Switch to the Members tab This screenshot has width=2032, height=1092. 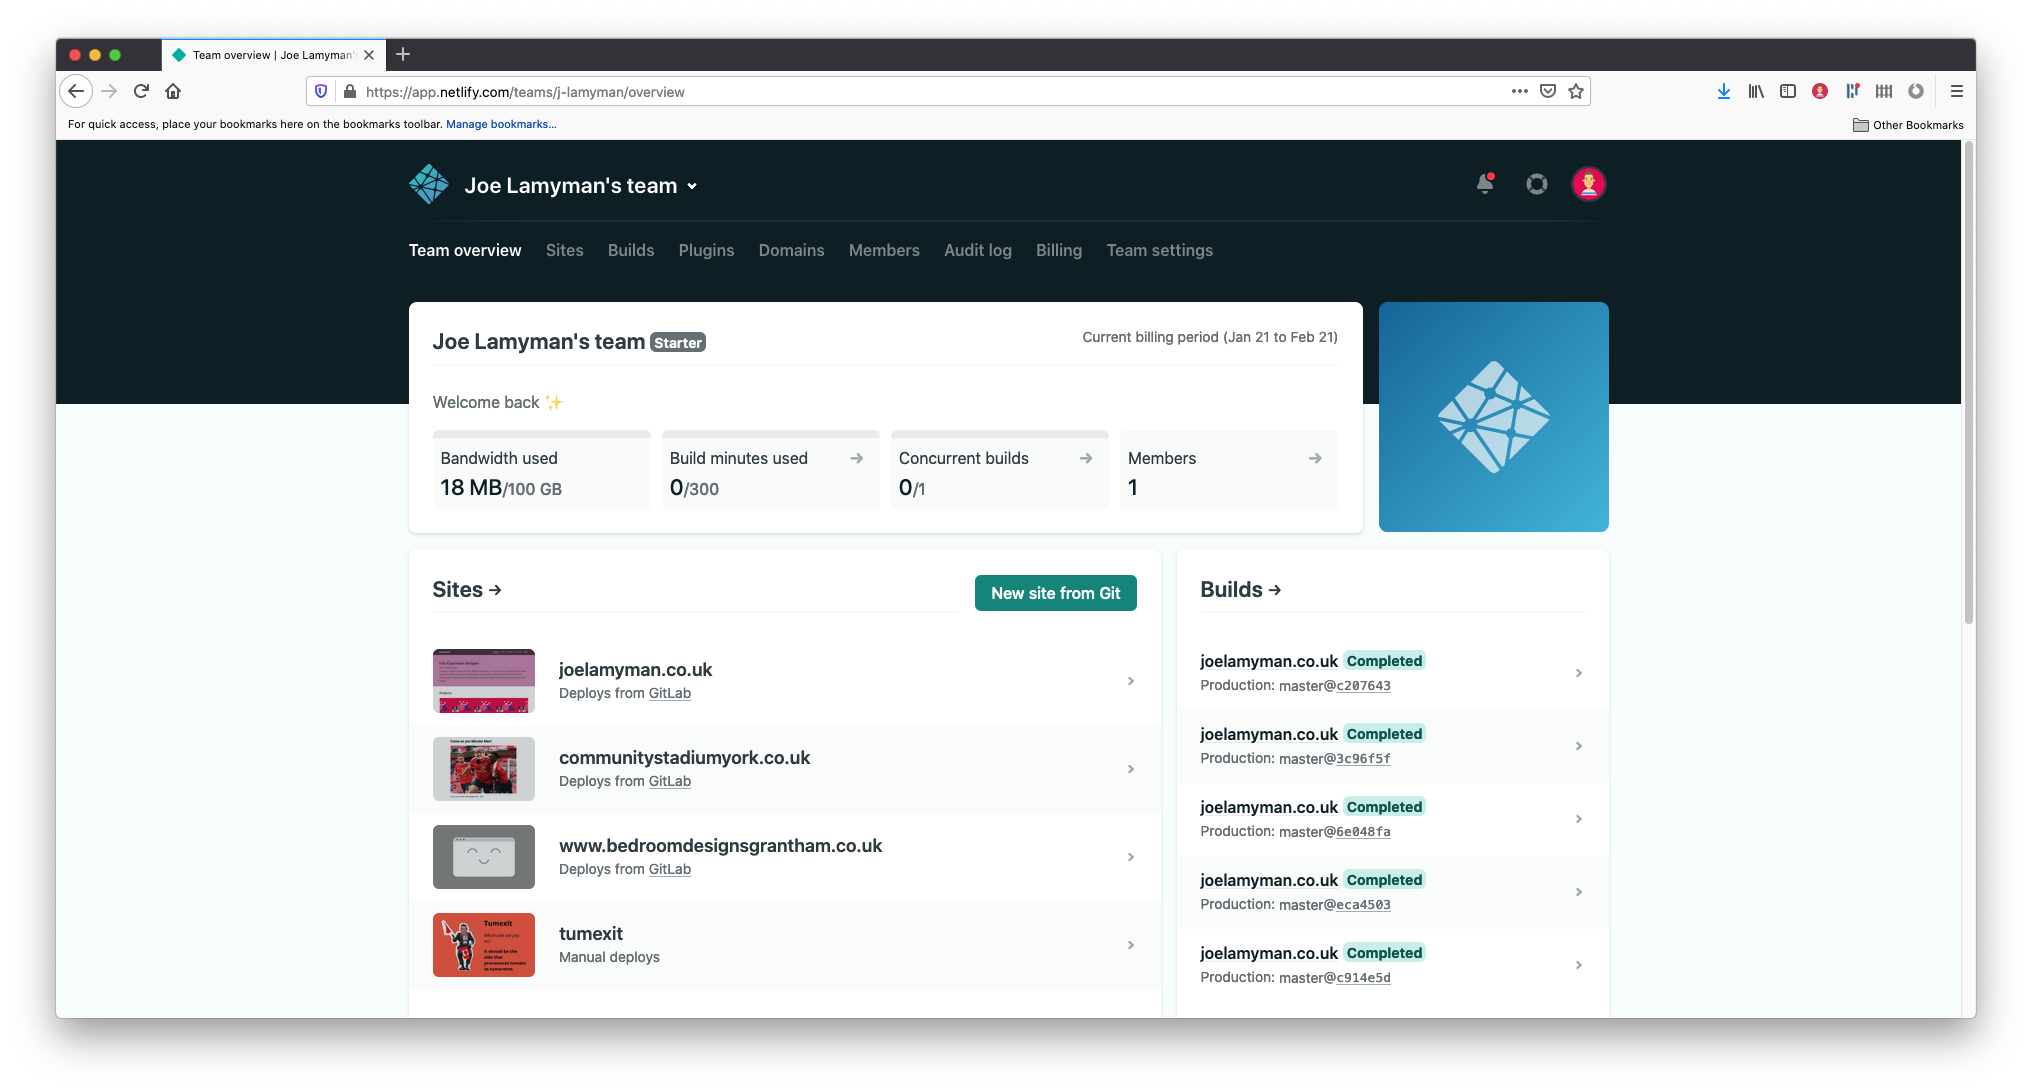coord(884,250)
